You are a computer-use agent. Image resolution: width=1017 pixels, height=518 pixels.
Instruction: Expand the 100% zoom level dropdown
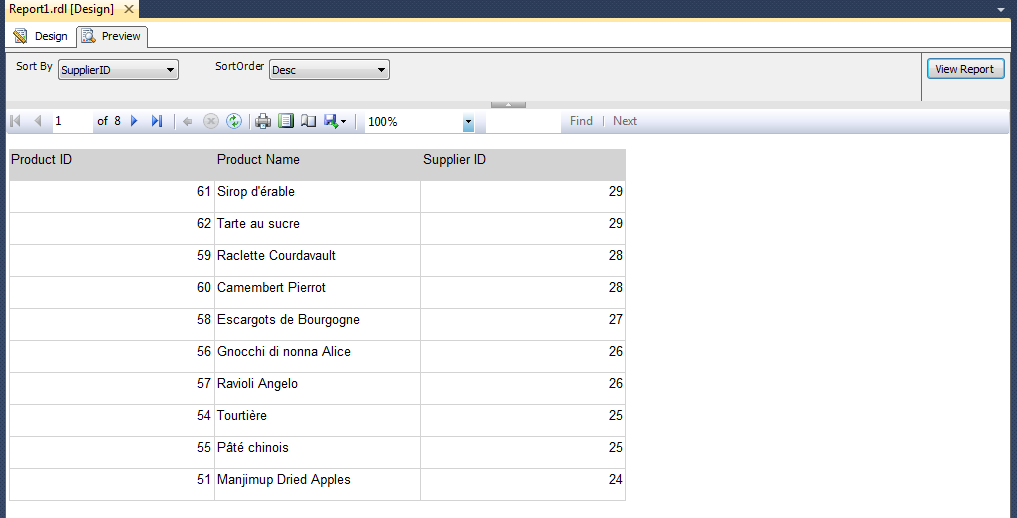pyautogui.click(x=468, y=122)
